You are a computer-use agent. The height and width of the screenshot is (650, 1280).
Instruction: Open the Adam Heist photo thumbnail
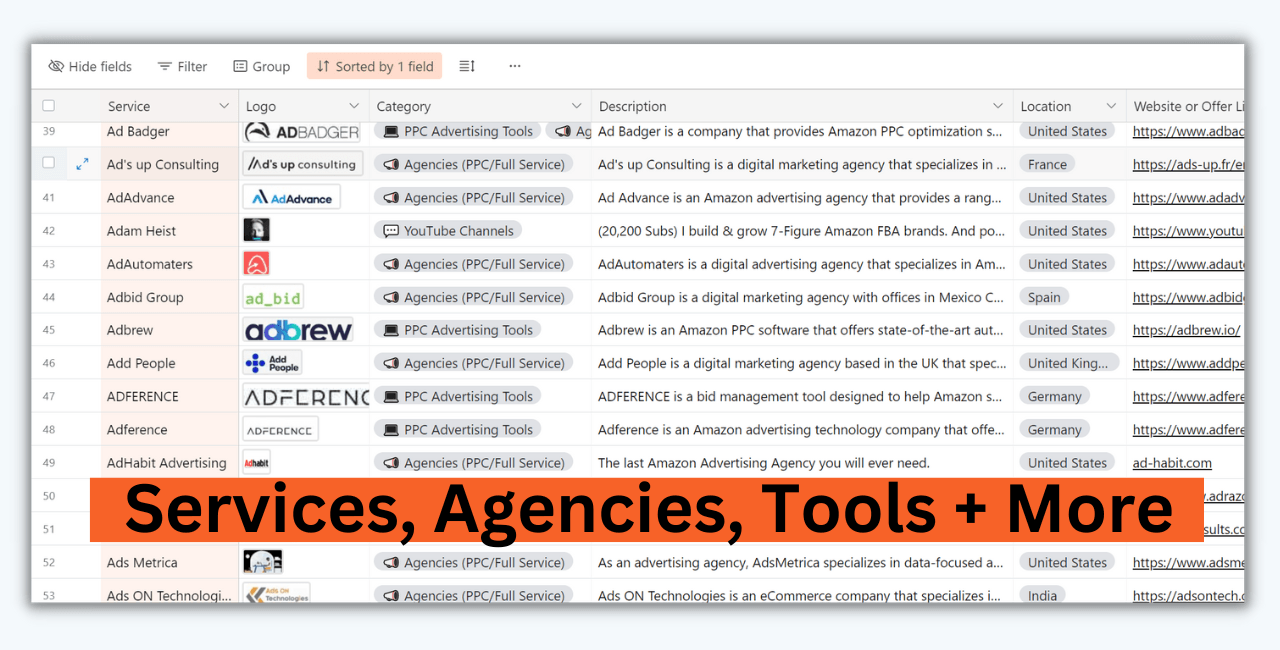click(x=256, y=231)
